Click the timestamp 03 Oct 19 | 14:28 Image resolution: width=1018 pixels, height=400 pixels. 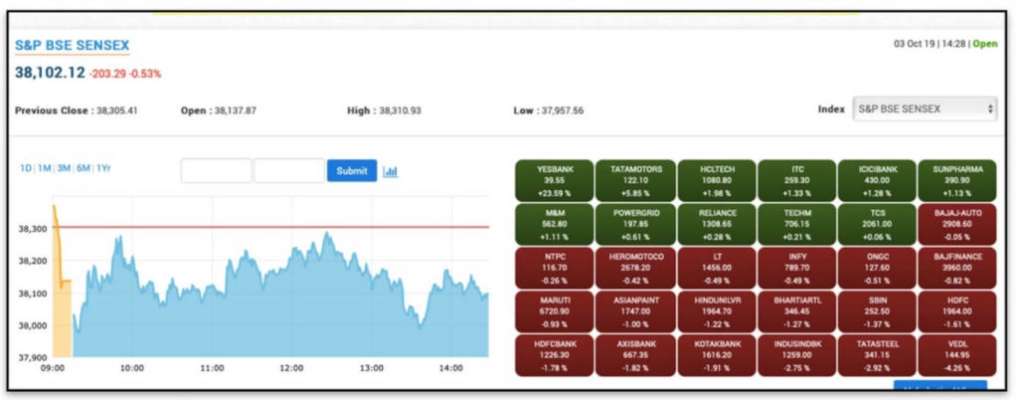[x=930, y=44]
